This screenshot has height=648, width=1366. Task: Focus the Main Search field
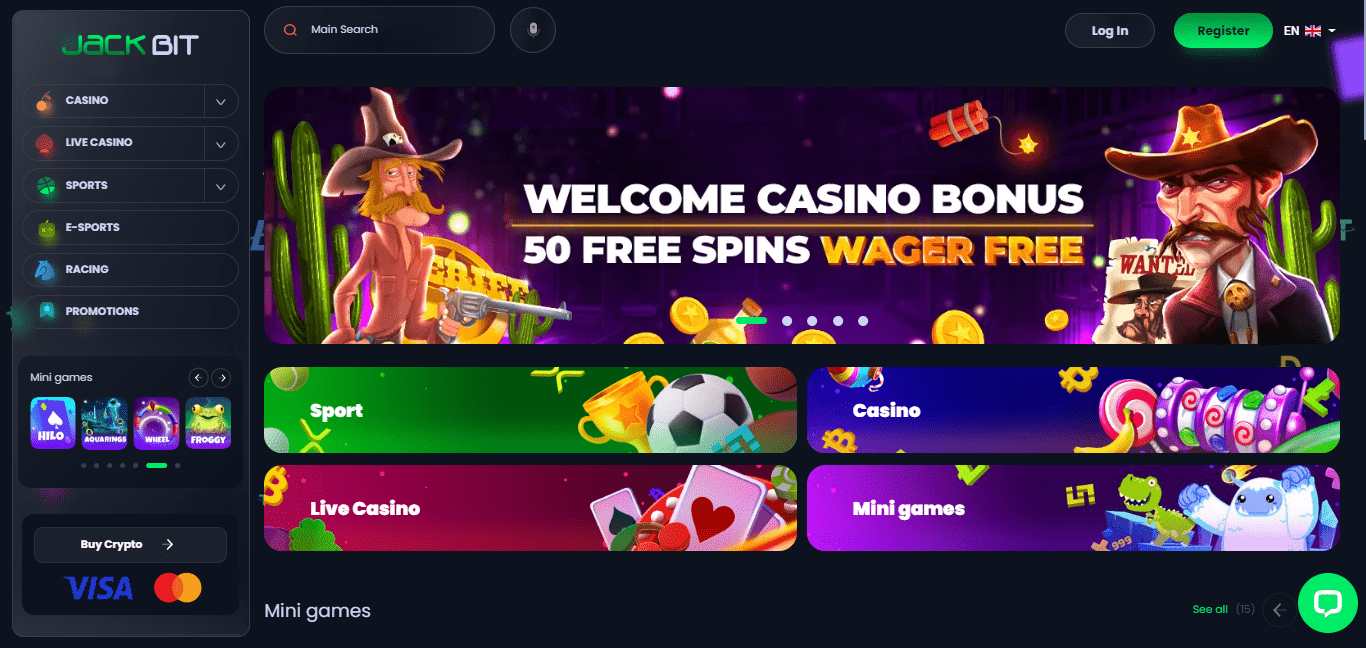tap(379, 30)
